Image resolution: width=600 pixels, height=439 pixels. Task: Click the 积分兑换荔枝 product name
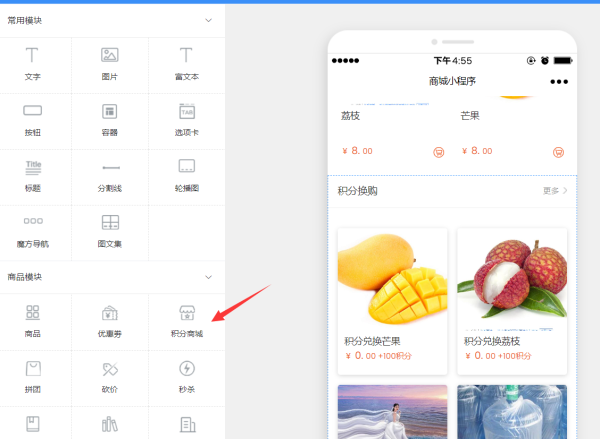[x=492, y=341]
